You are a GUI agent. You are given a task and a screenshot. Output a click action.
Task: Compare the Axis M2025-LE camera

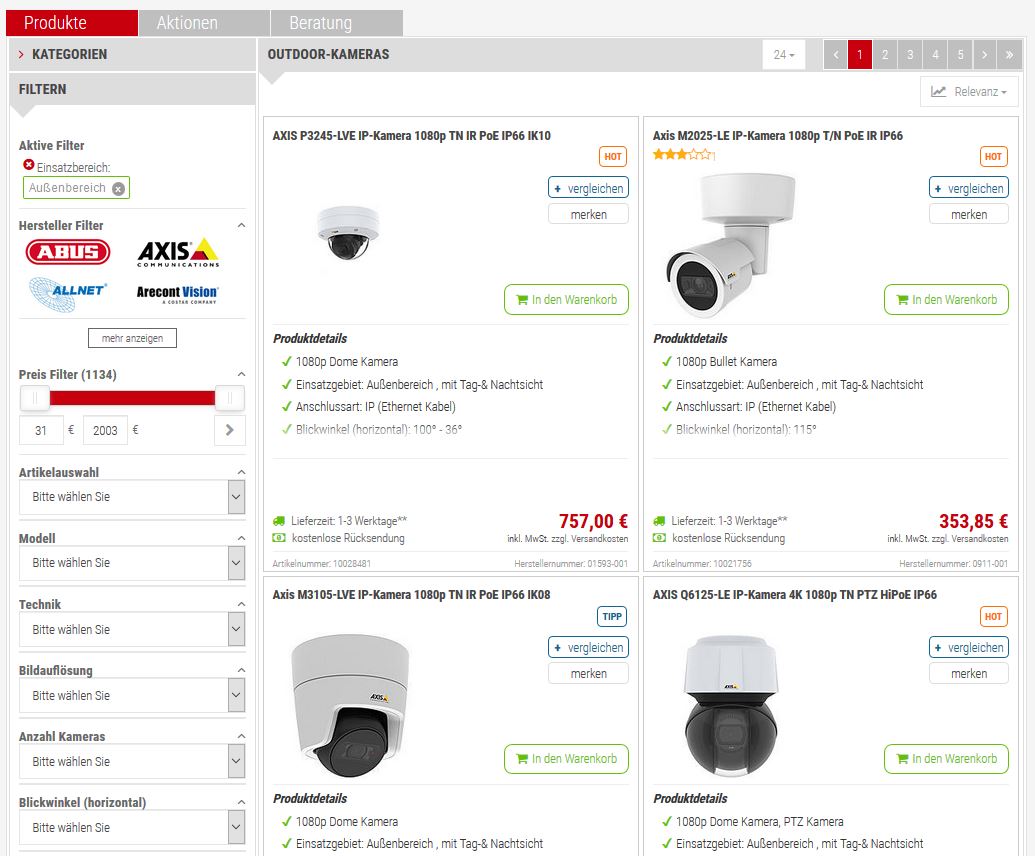click(x=968, y=188)
